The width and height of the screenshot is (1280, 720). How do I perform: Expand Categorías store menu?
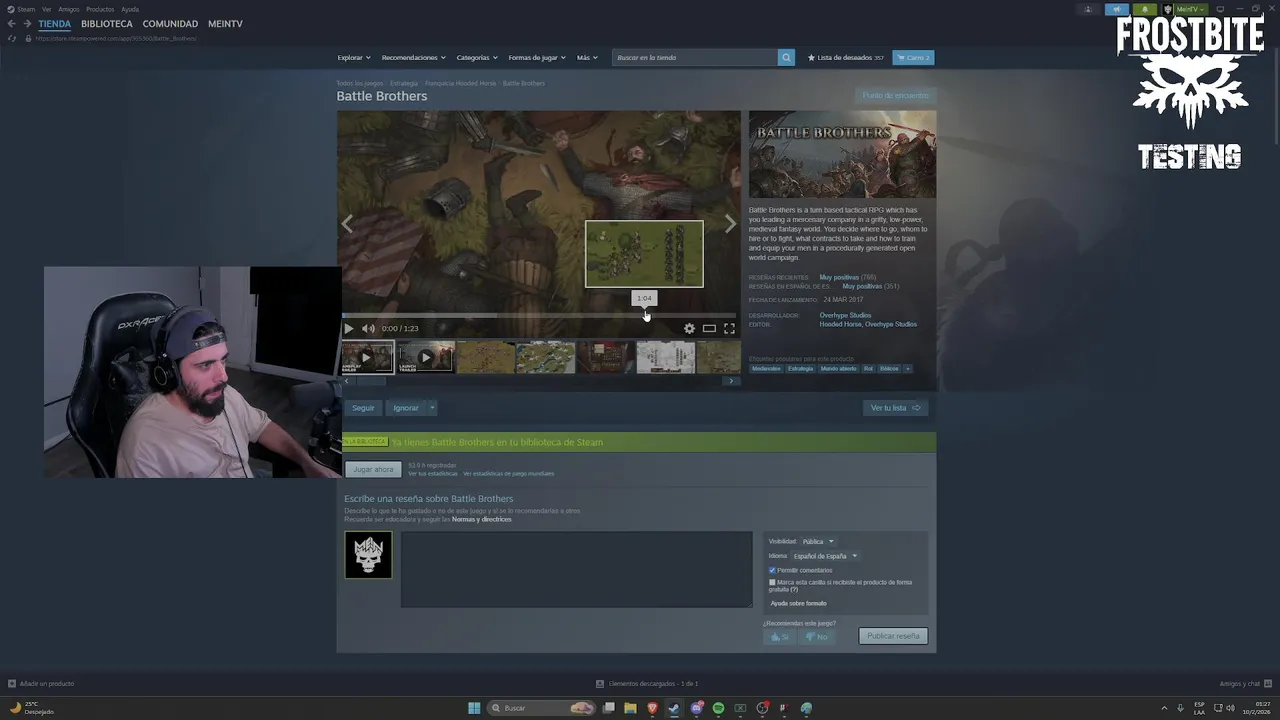click(x=477, y=57)
